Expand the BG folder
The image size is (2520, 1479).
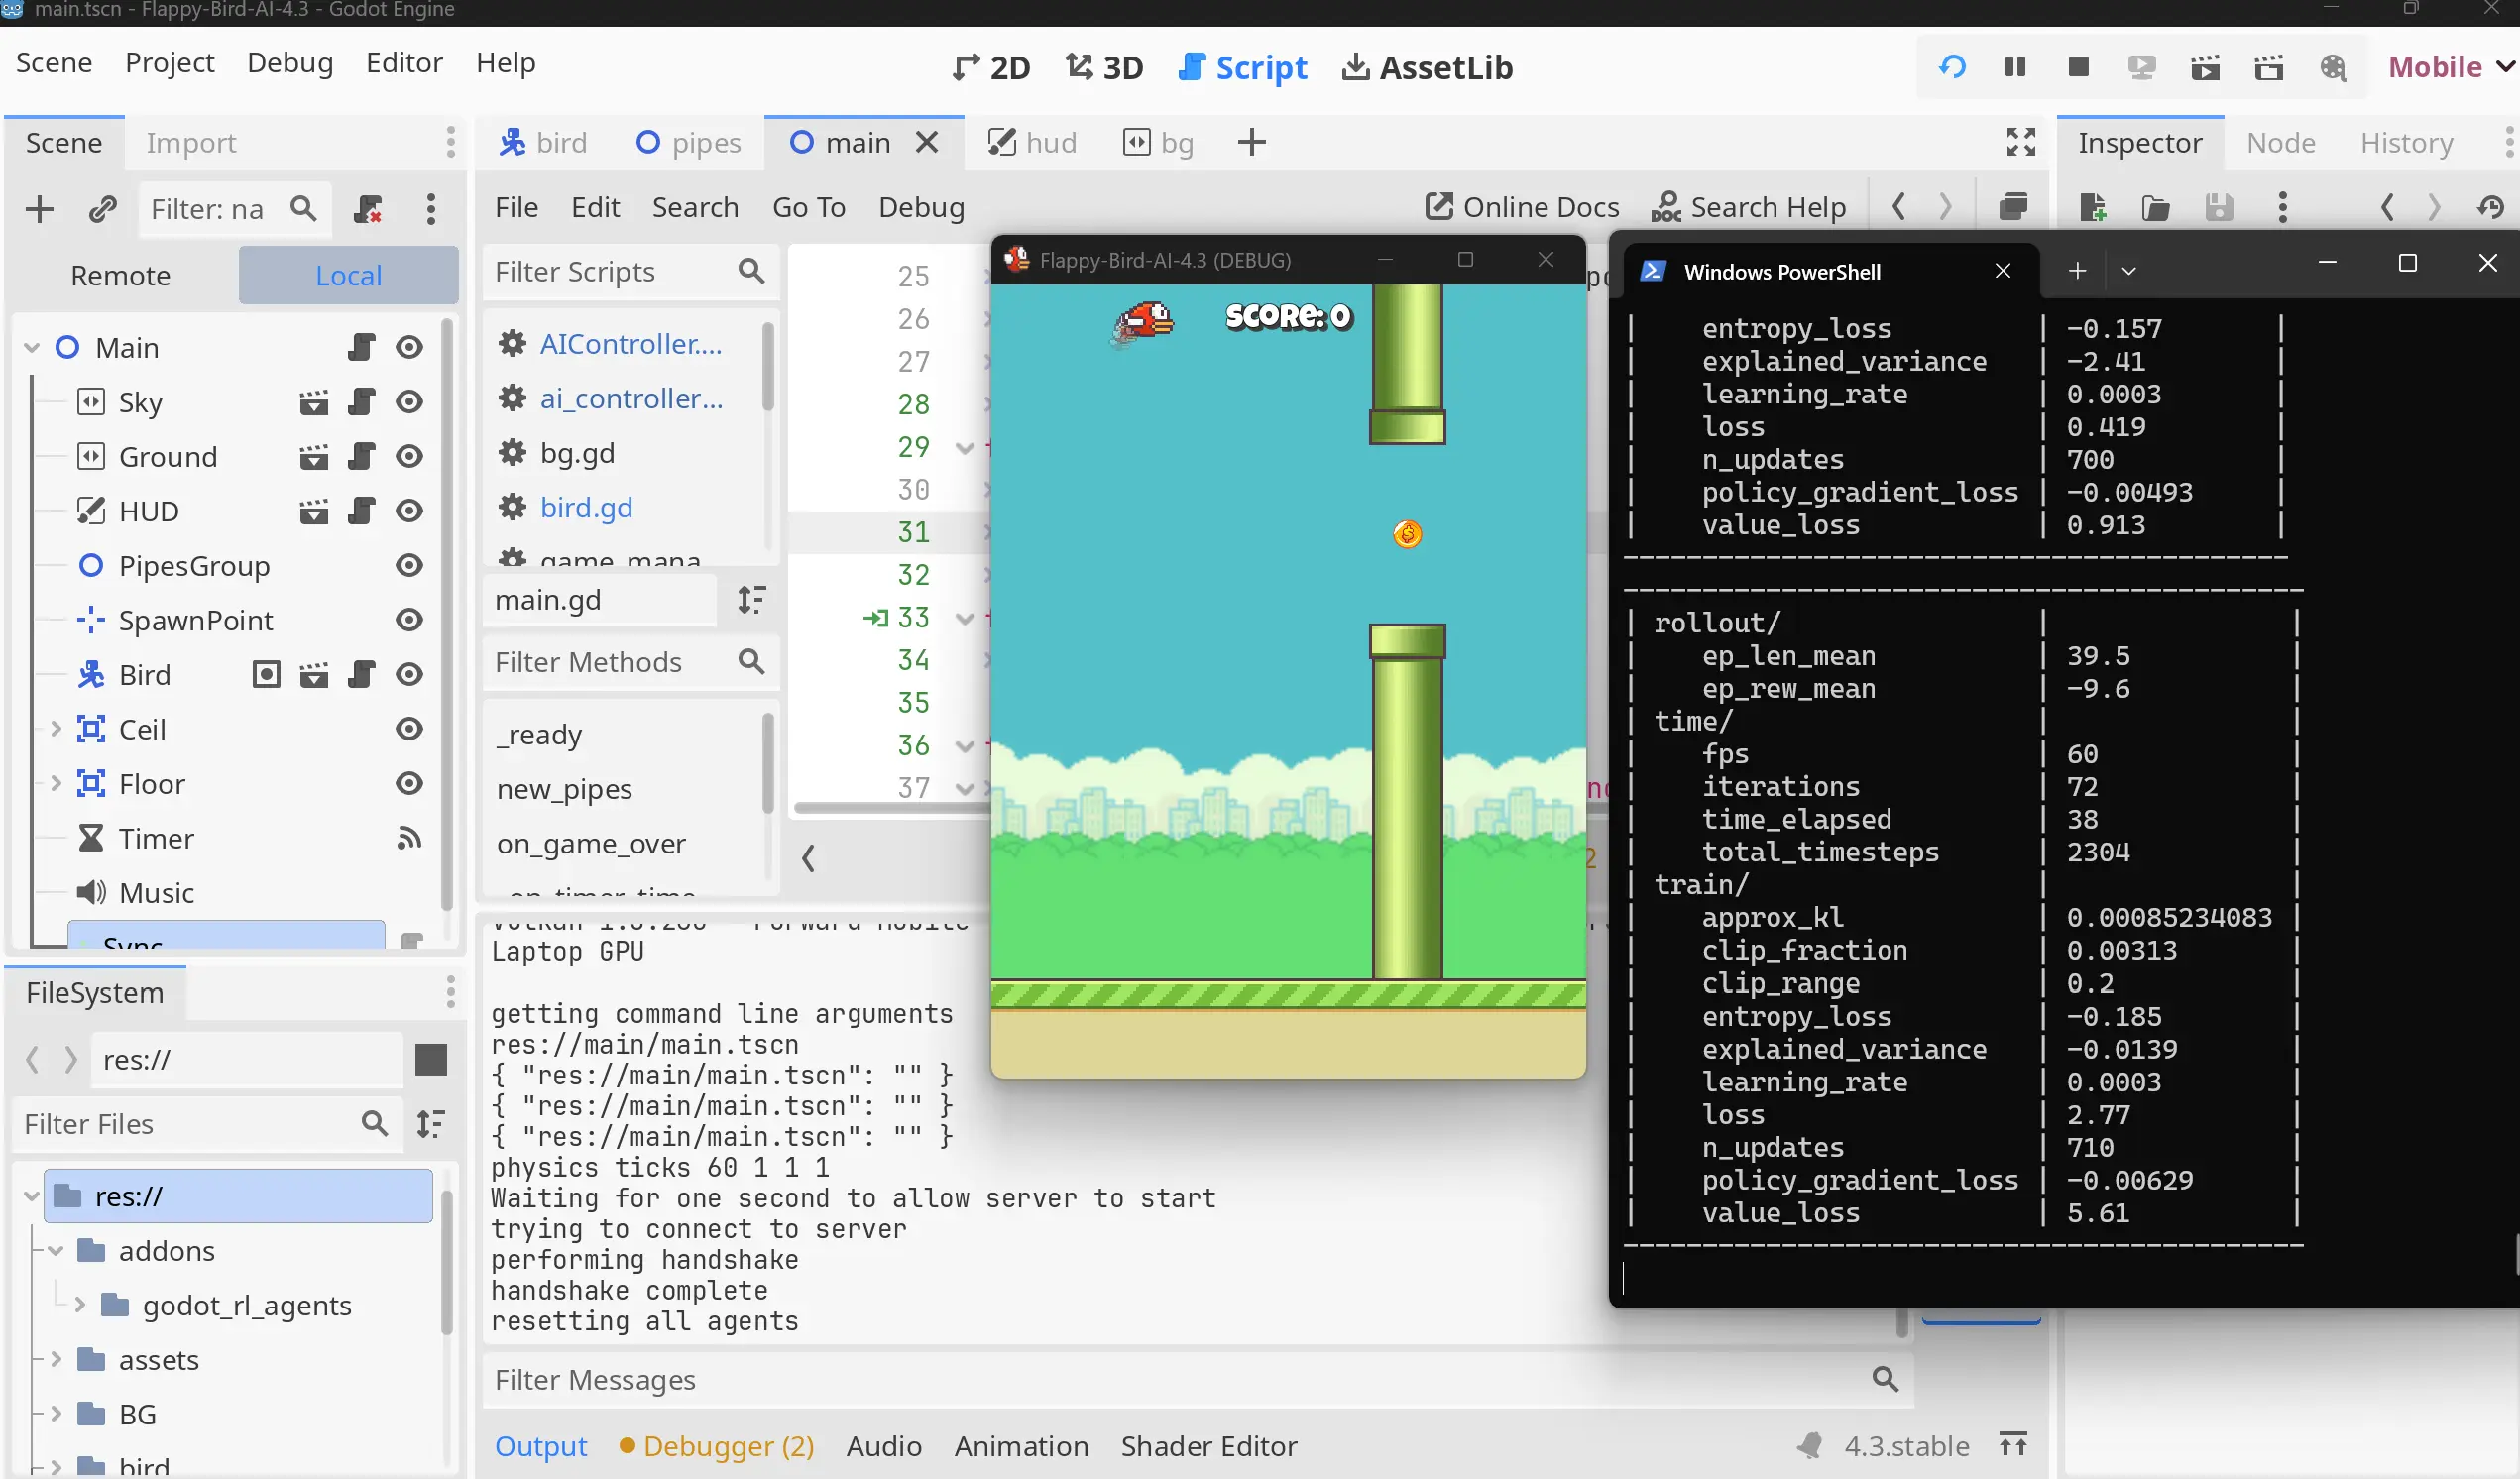(x=56, y=1414)
